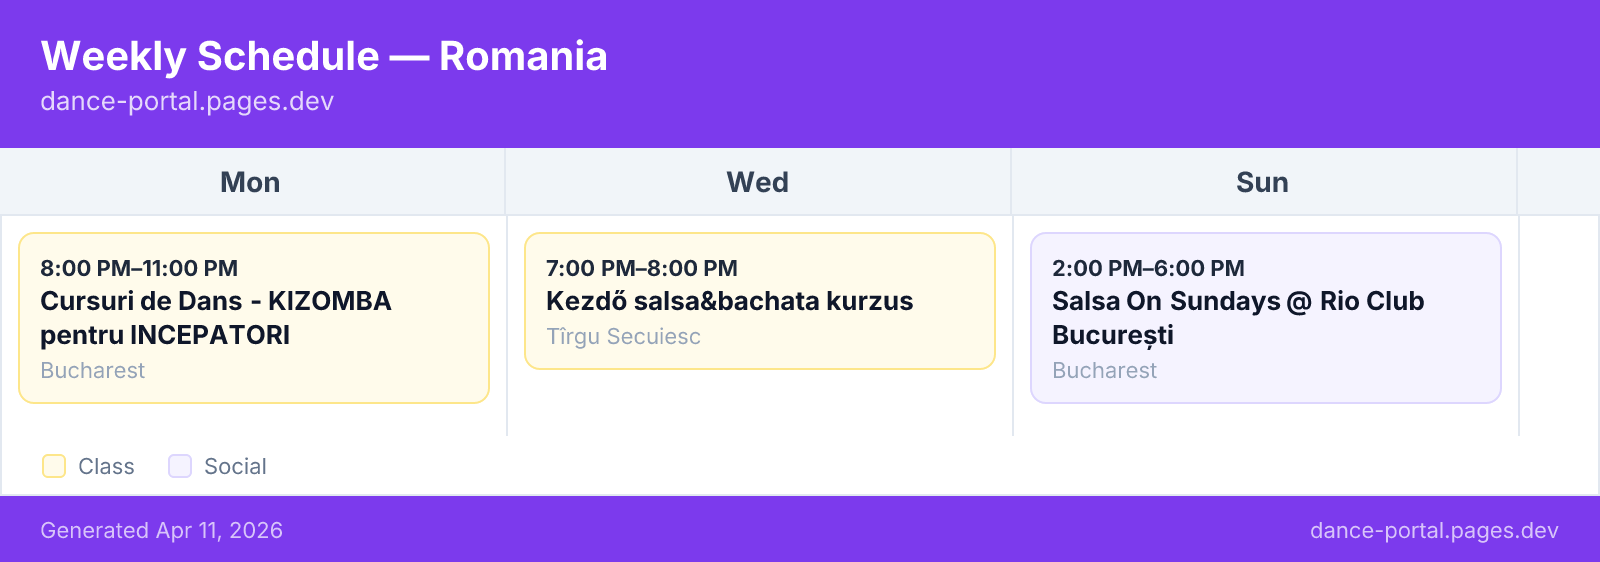Click the Bucharest location under Salsa On Sundays
The width and height of the screenshot is (1600, 562).
click(1104, 370)
